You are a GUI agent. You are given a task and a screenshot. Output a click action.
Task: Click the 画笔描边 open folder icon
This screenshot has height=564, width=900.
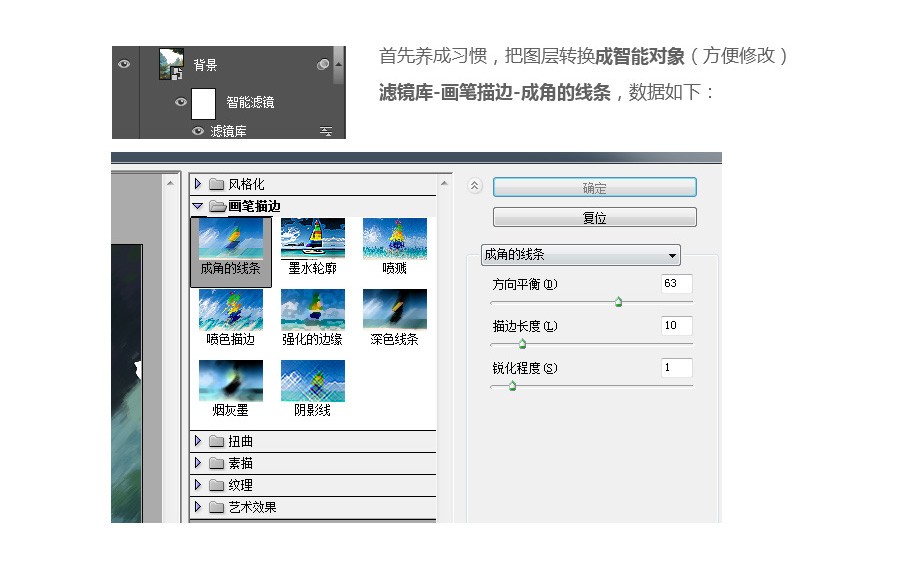pos(218,206)
